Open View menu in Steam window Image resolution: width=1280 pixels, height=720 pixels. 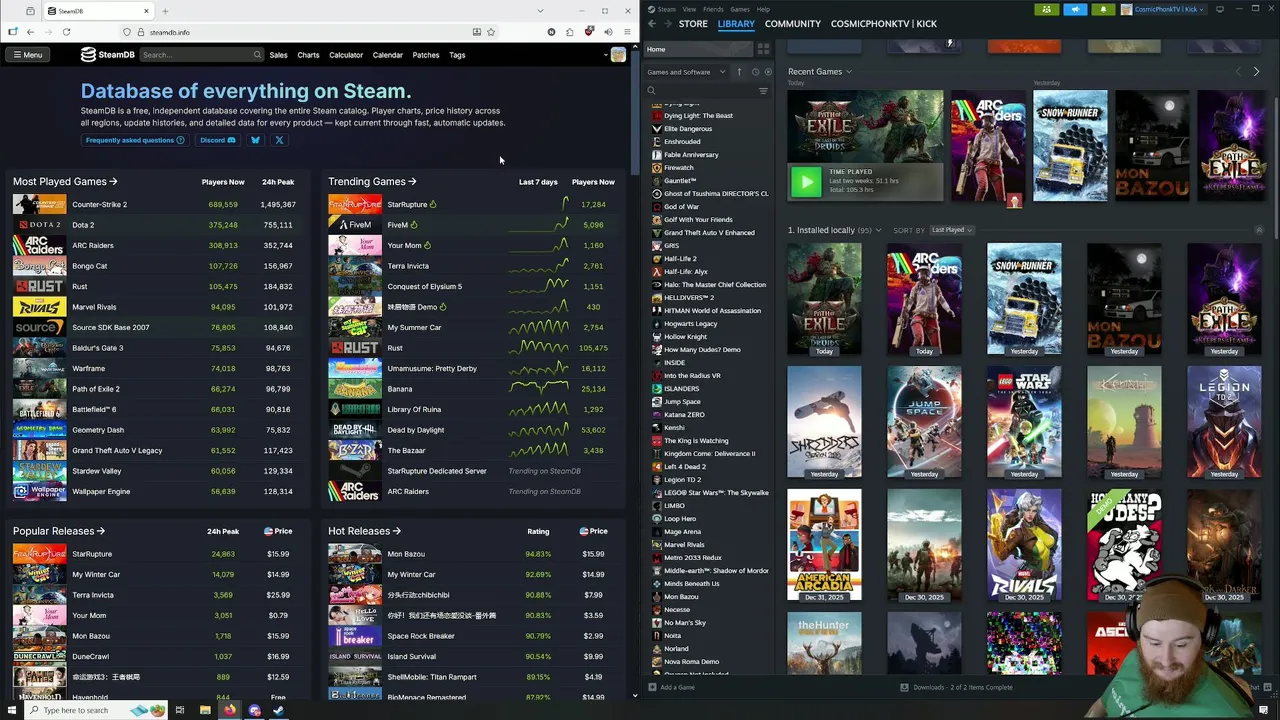click(x=689, y=9)
